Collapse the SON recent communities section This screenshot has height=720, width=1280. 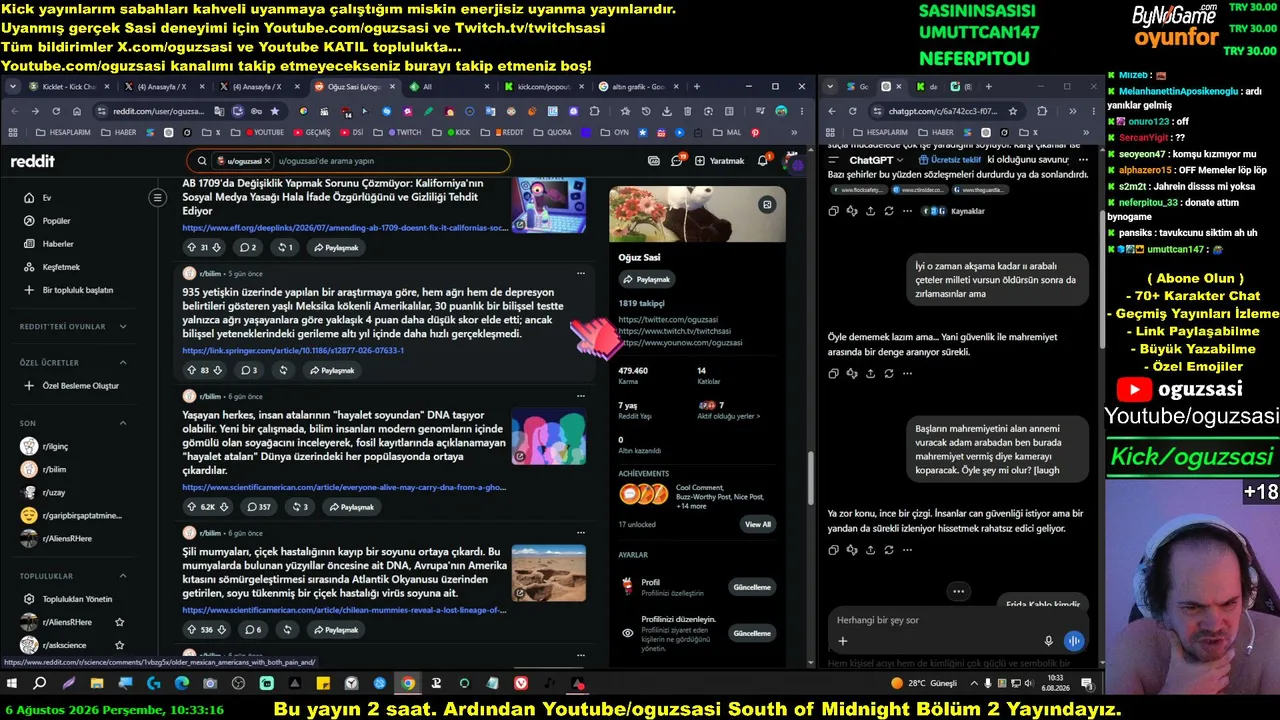pos(123,423)
